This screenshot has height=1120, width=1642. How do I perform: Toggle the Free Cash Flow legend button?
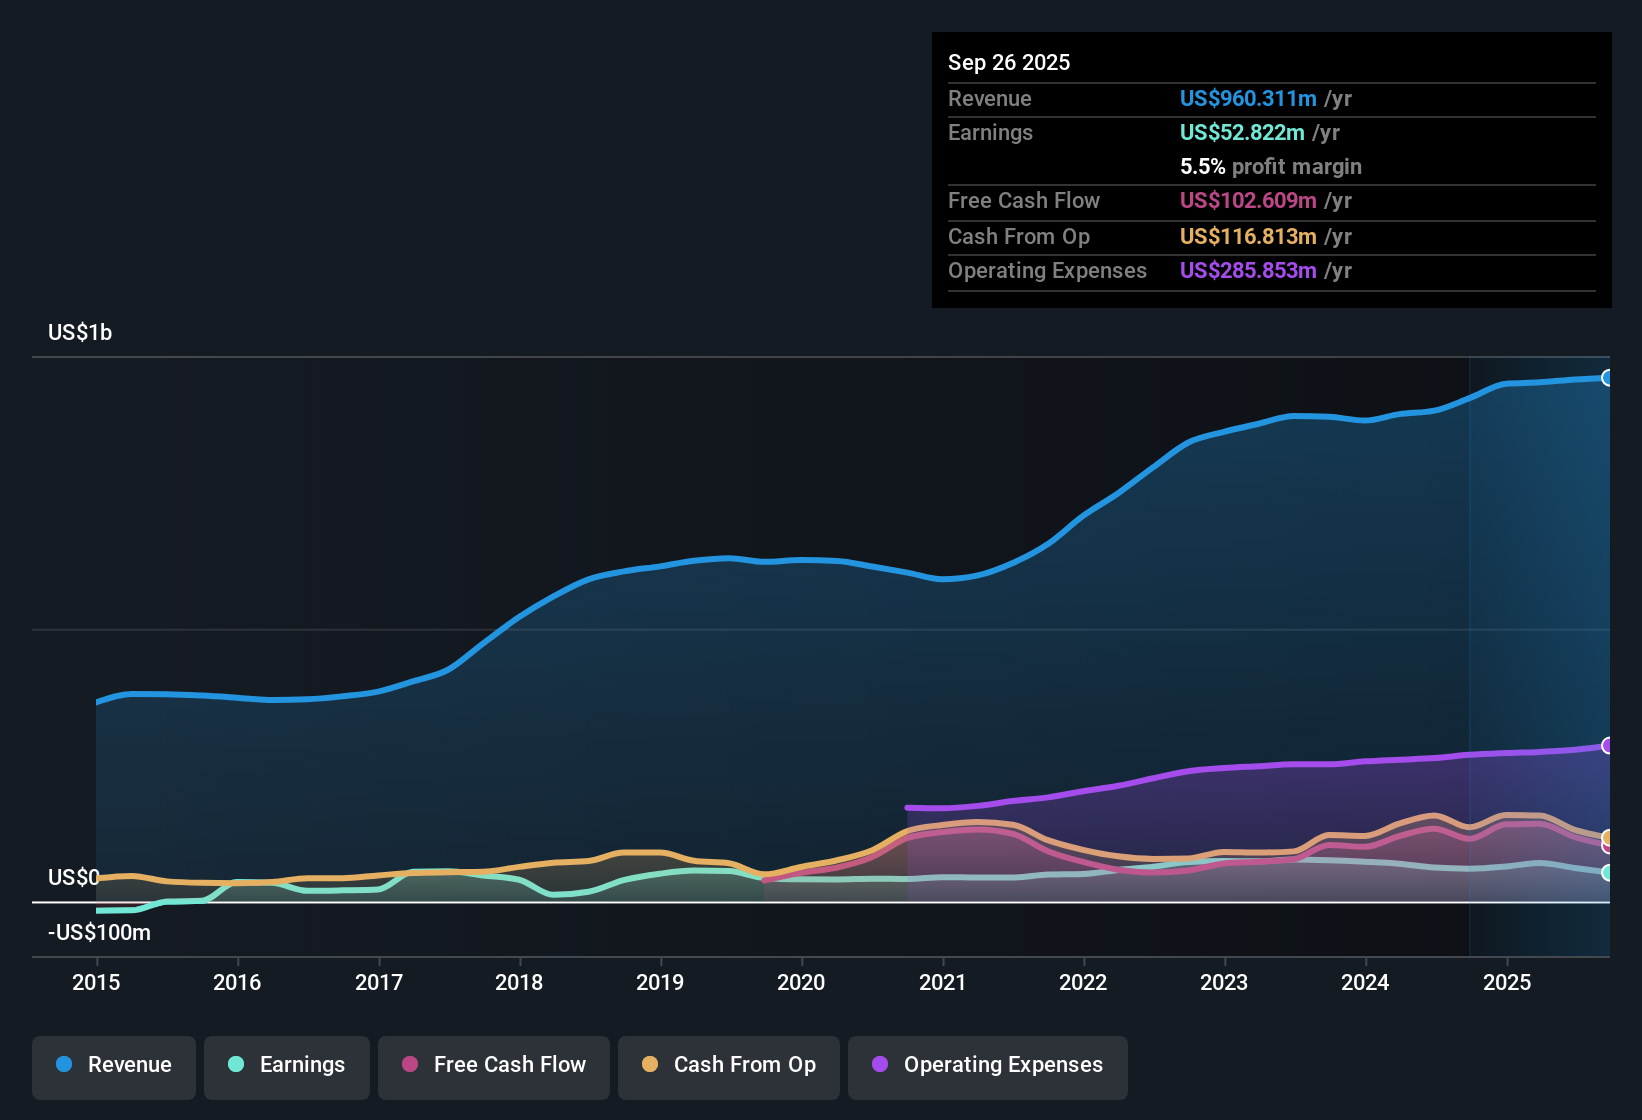494,1067
